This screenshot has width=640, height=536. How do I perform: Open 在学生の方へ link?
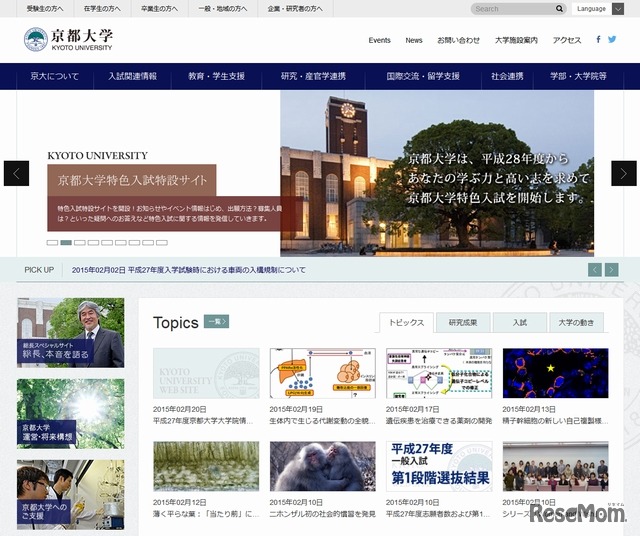(102, 9)
